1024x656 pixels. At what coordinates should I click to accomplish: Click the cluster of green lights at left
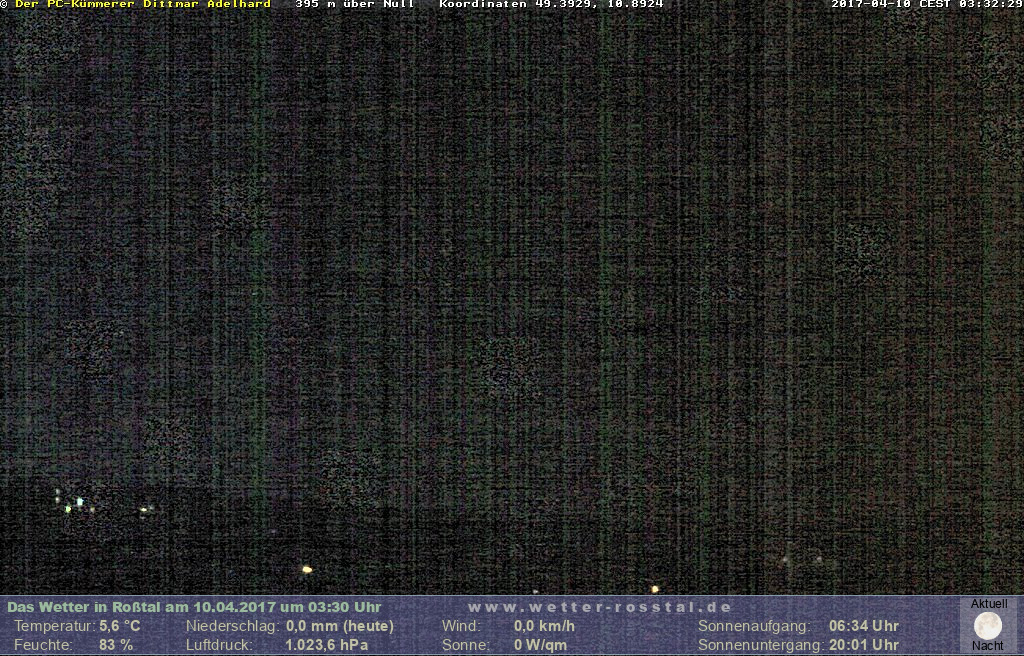[74, 503]
